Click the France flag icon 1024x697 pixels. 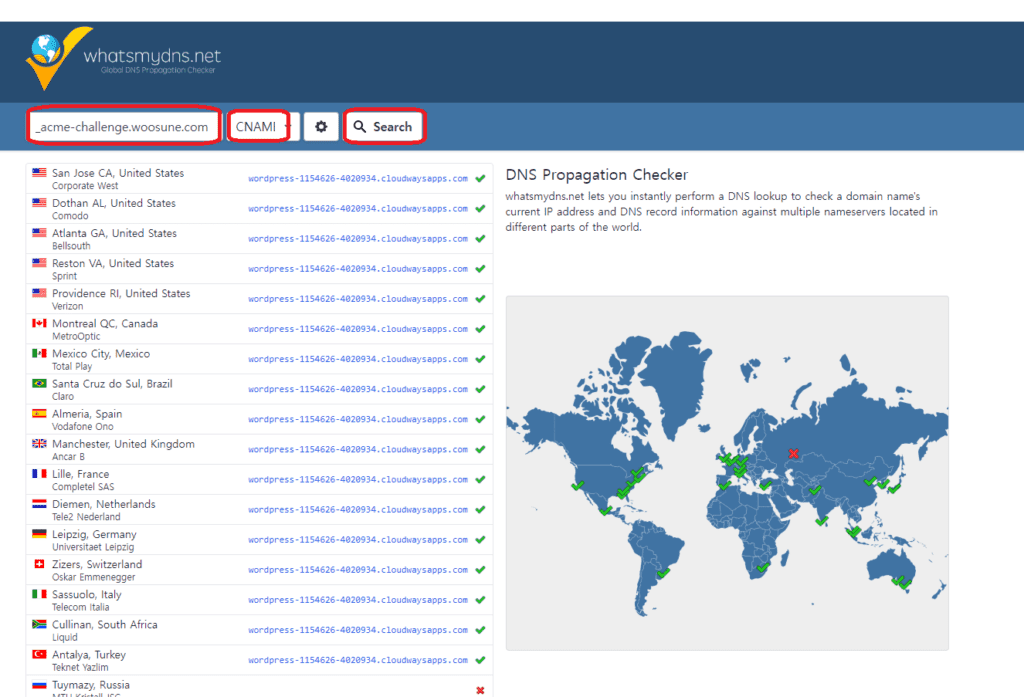point(39,474)
